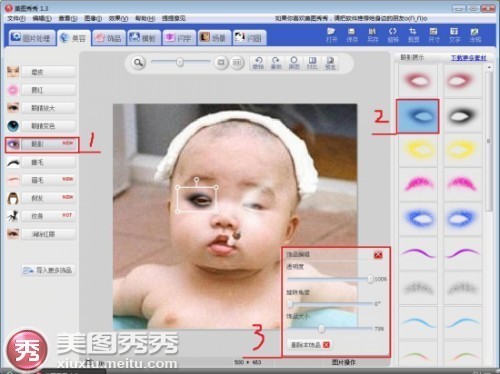Click the text tool icon (文字)
The height and width of the screenshot is (374, 500).
[454, 35]
